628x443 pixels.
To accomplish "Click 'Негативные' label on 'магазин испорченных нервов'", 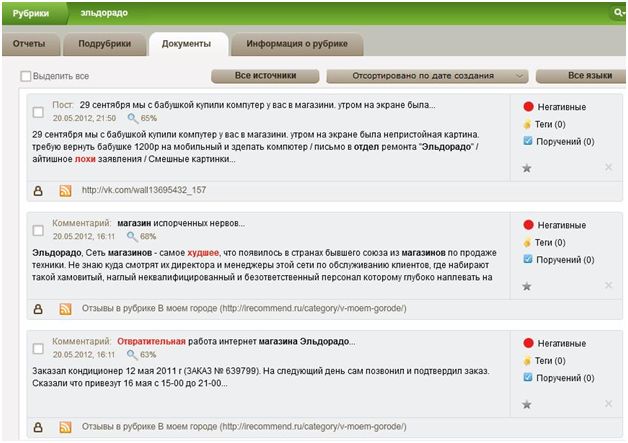I will [562, 225].
